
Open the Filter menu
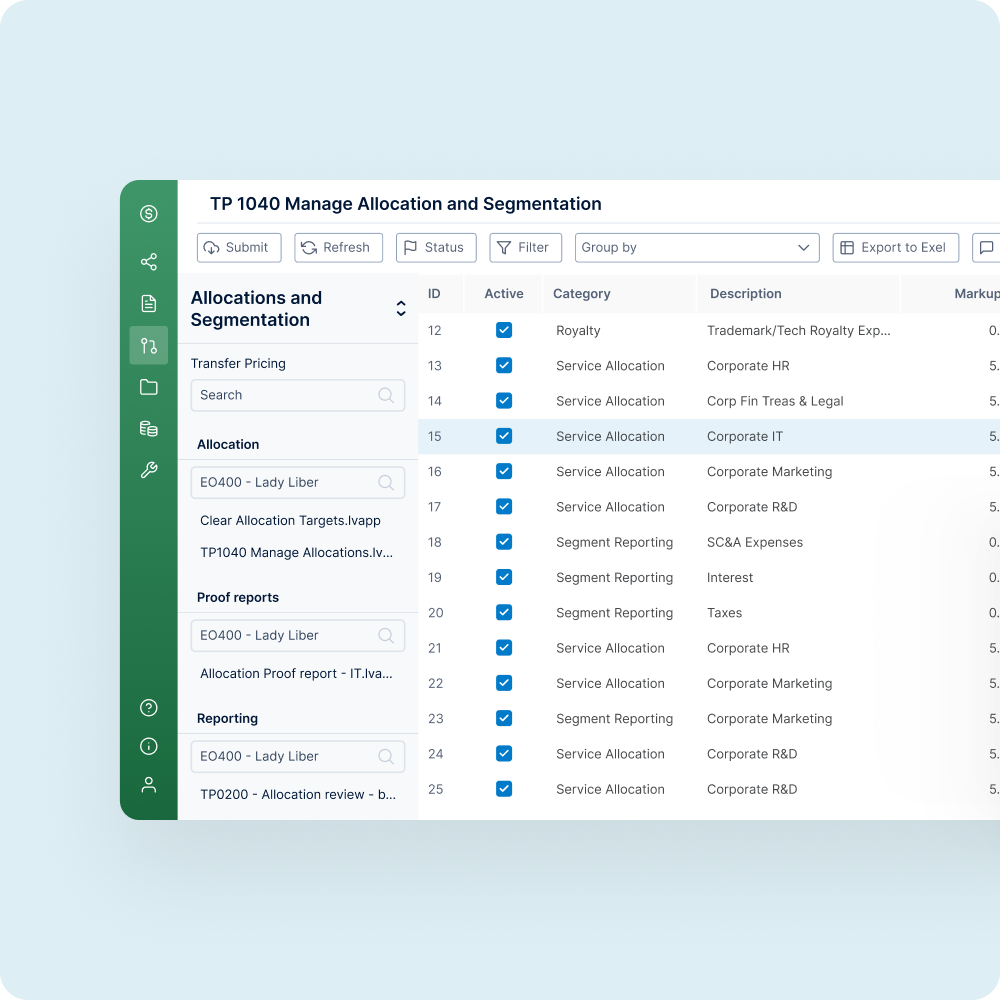point(525,247)
